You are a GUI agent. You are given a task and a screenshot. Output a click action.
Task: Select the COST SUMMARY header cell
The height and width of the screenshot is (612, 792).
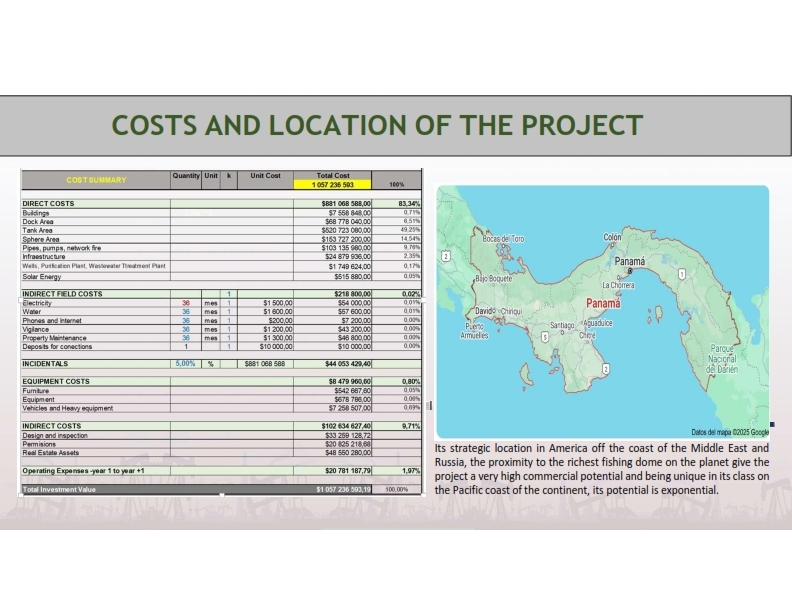(96, 180)
